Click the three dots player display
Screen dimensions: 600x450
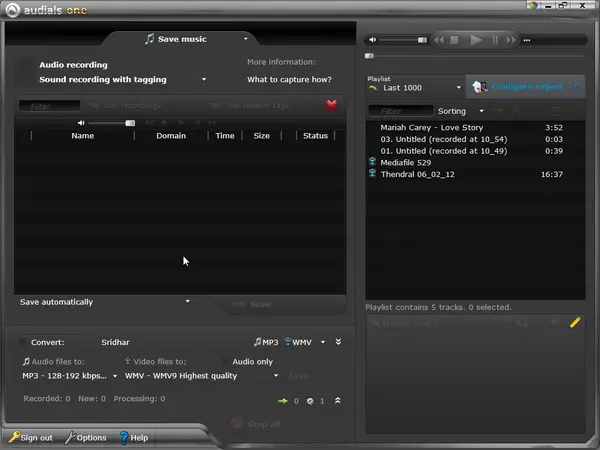(x=527, y=40)
